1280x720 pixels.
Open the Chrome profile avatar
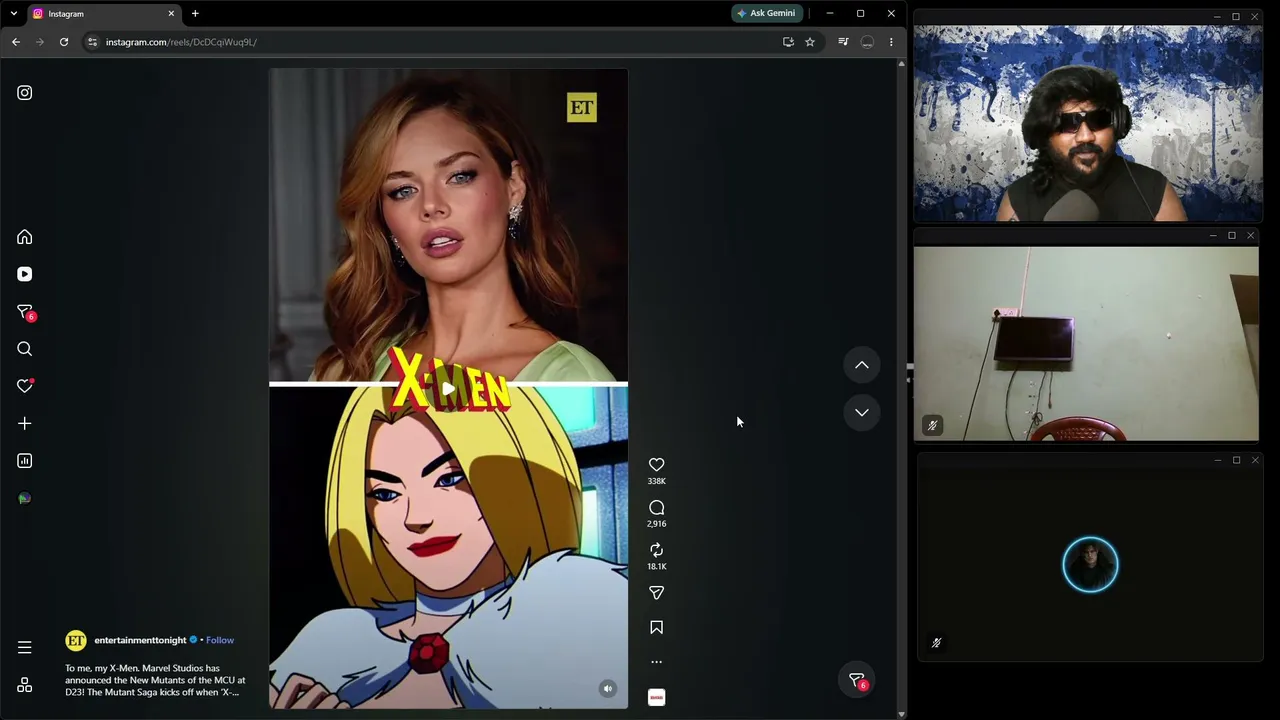[x=867, y=42]
